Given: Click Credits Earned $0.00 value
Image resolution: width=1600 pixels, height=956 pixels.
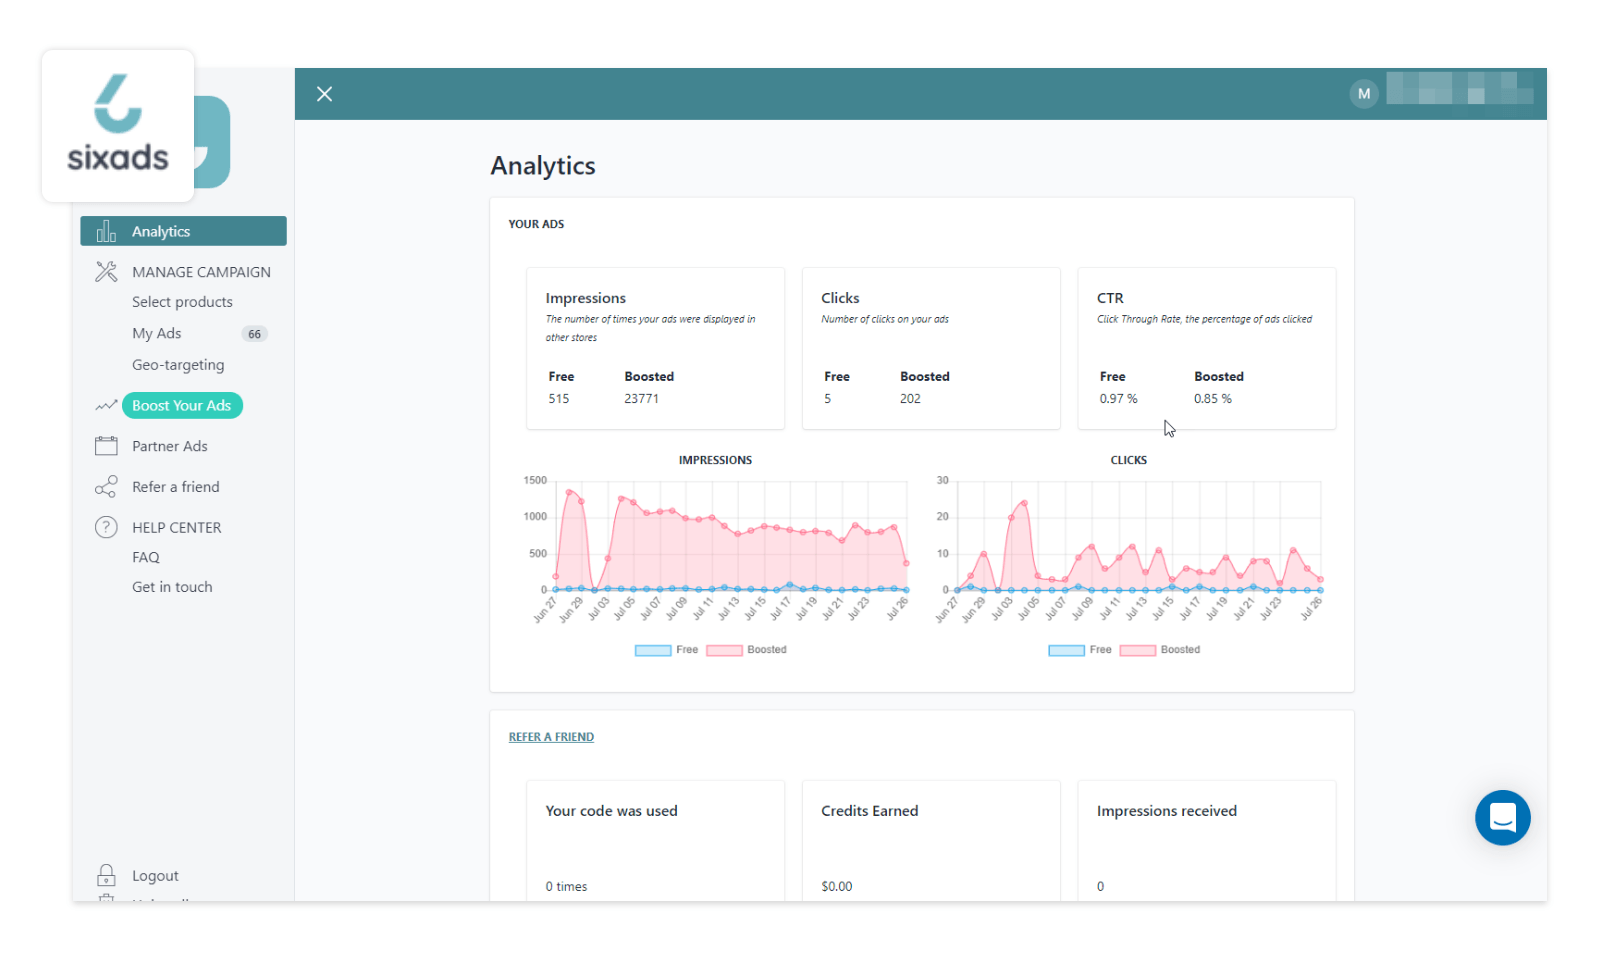Looking at the screenshot, I should tap(837, 886).
